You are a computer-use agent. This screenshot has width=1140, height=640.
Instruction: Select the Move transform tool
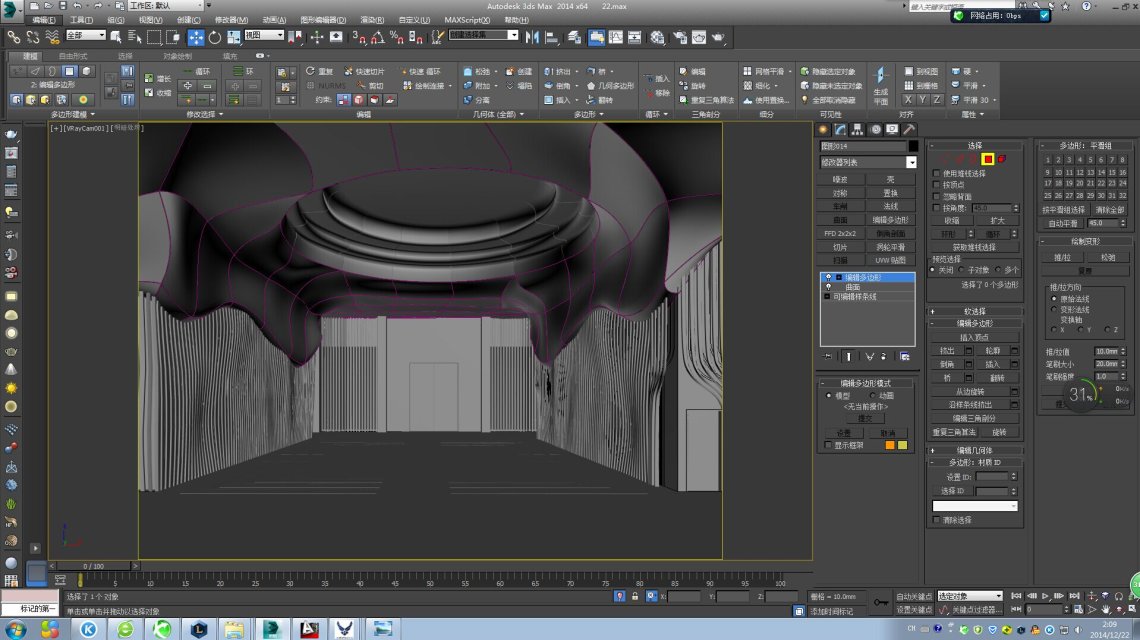(196, 37)
